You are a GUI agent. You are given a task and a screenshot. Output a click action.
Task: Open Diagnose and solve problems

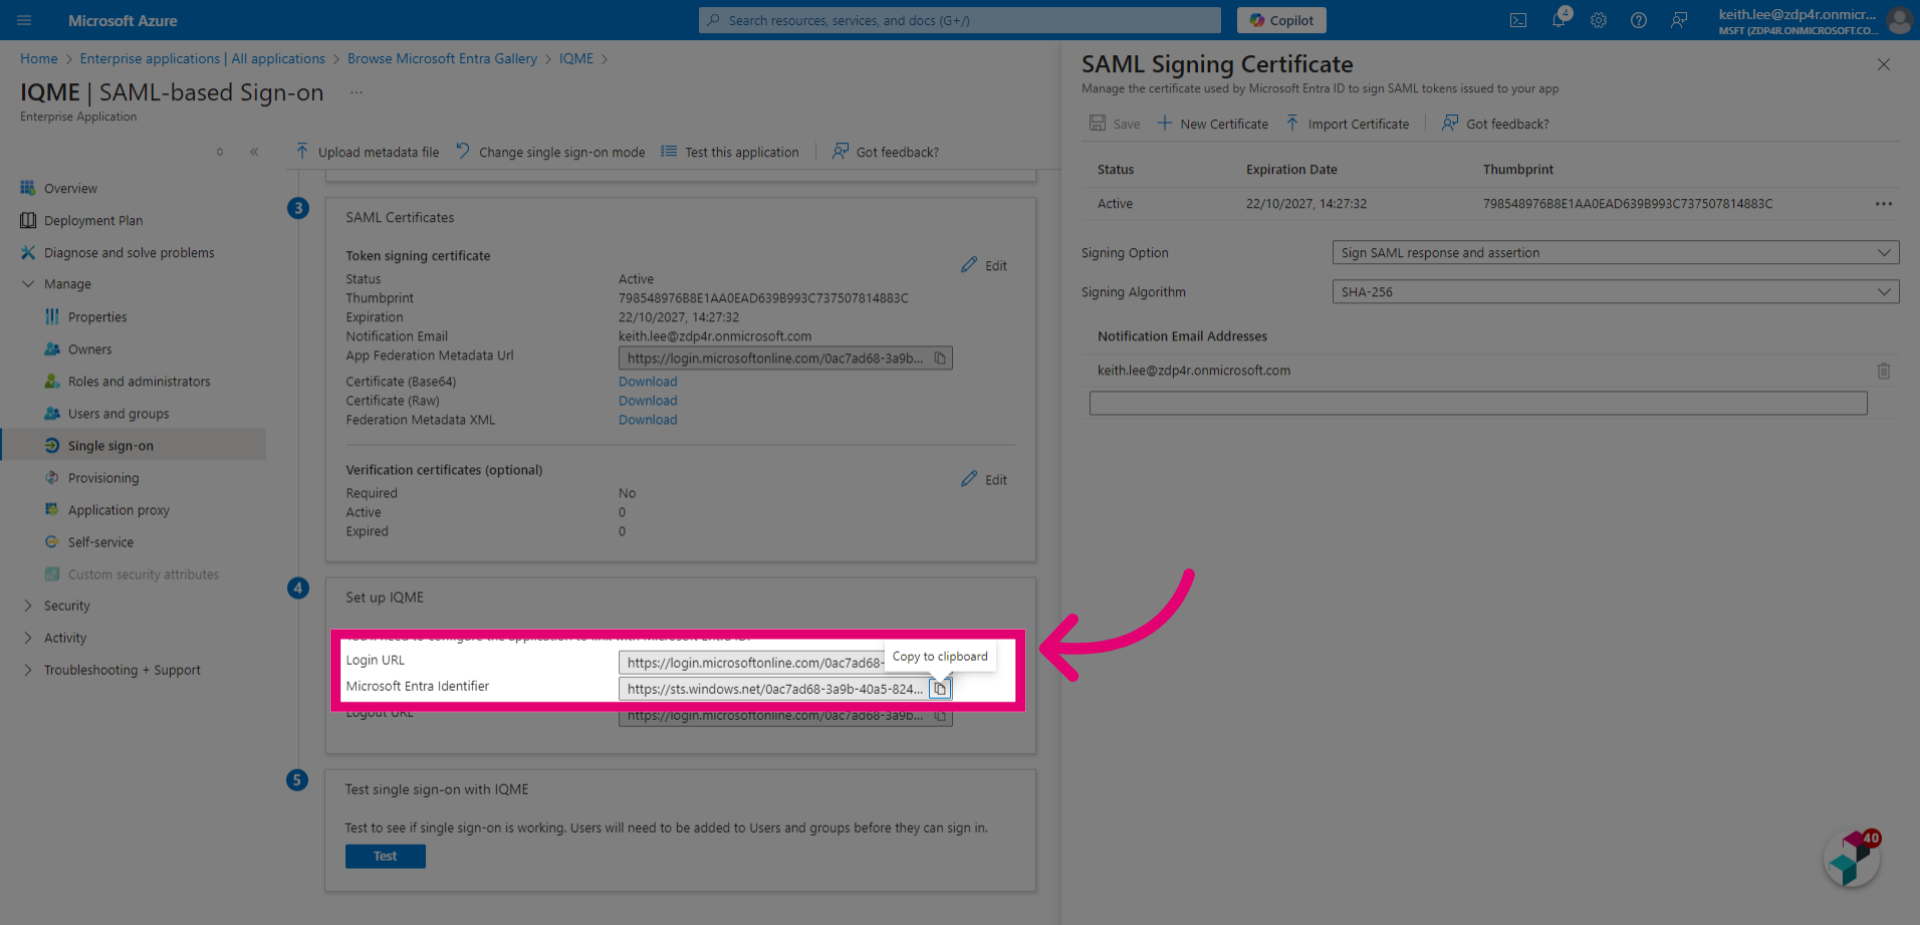coord(129,253)
